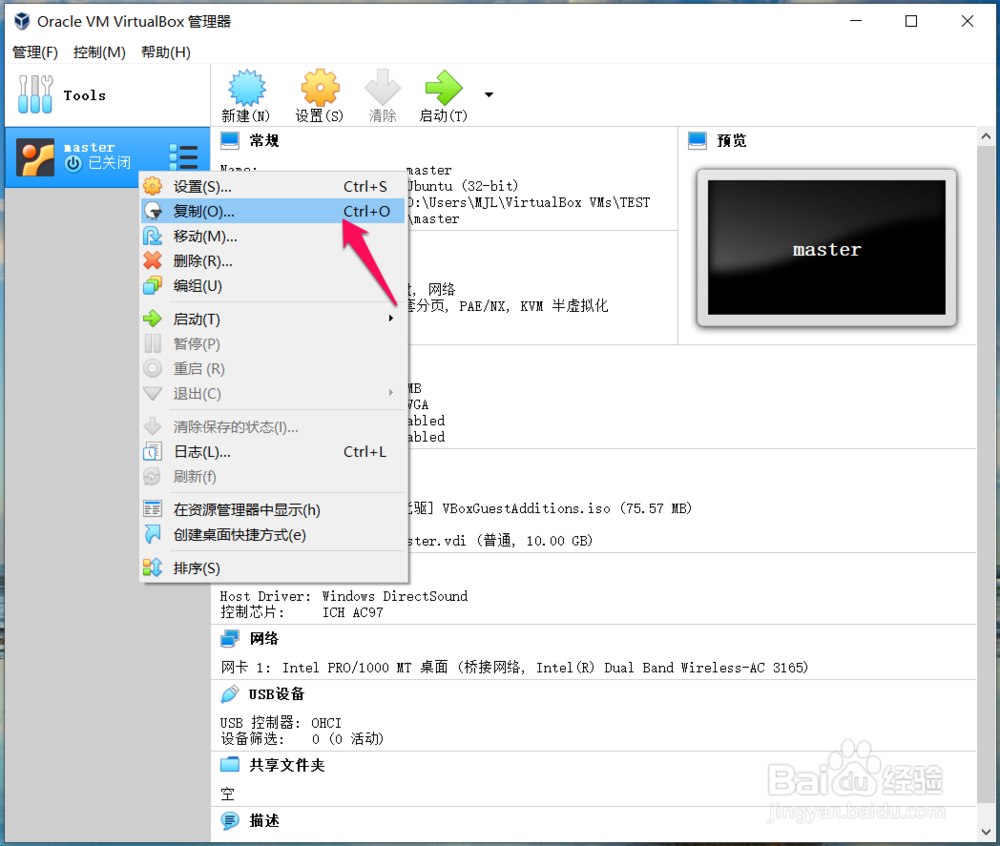Click the red X icon beside 删除(R)

point(153,261)
